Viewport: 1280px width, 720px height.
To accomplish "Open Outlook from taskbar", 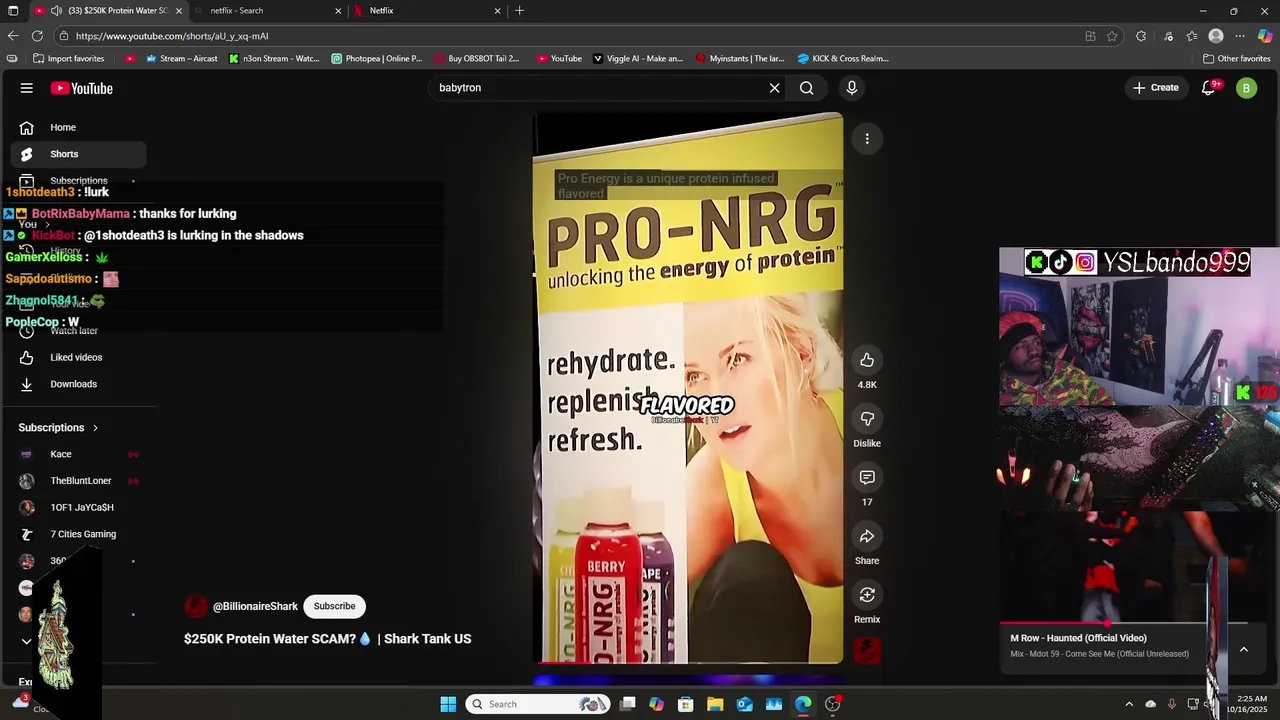I will (x=745, y=704).
